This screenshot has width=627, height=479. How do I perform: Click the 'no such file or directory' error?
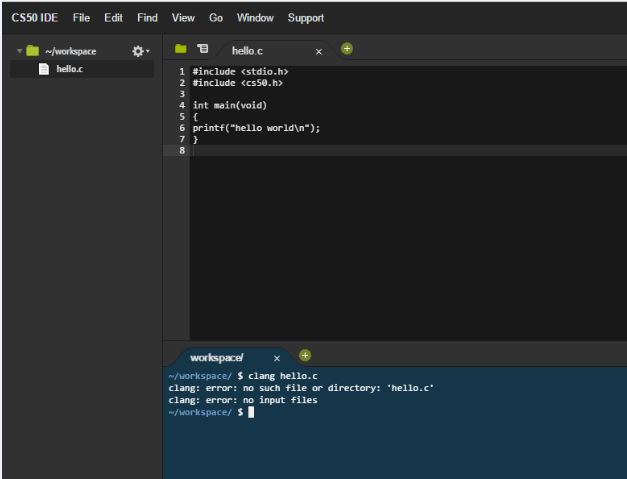coord(312,388)
